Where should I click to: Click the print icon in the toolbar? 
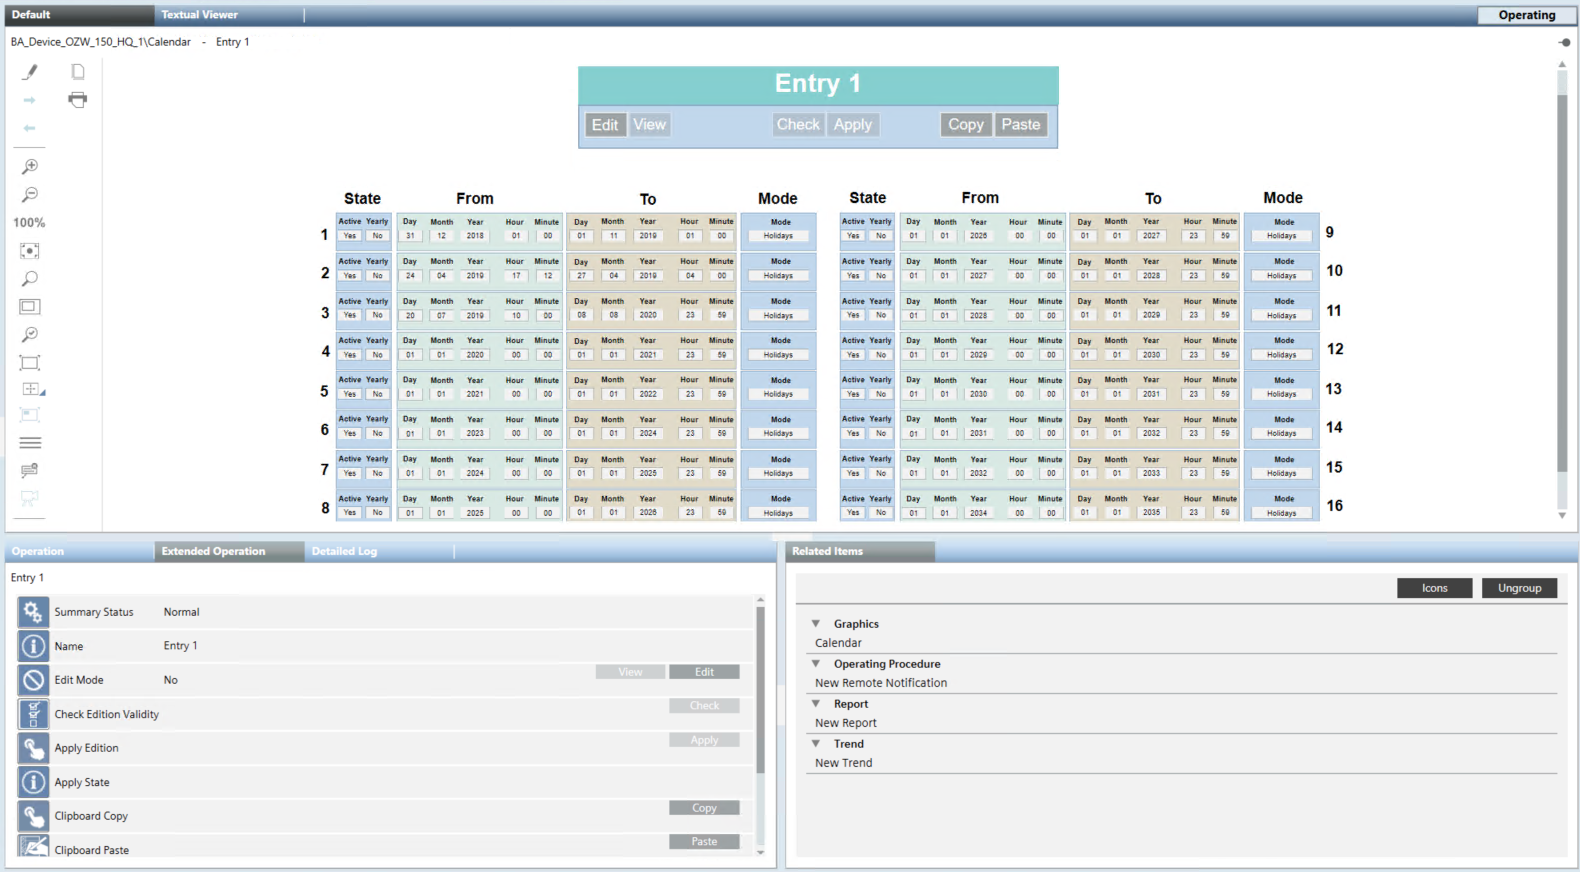[78, 99]
